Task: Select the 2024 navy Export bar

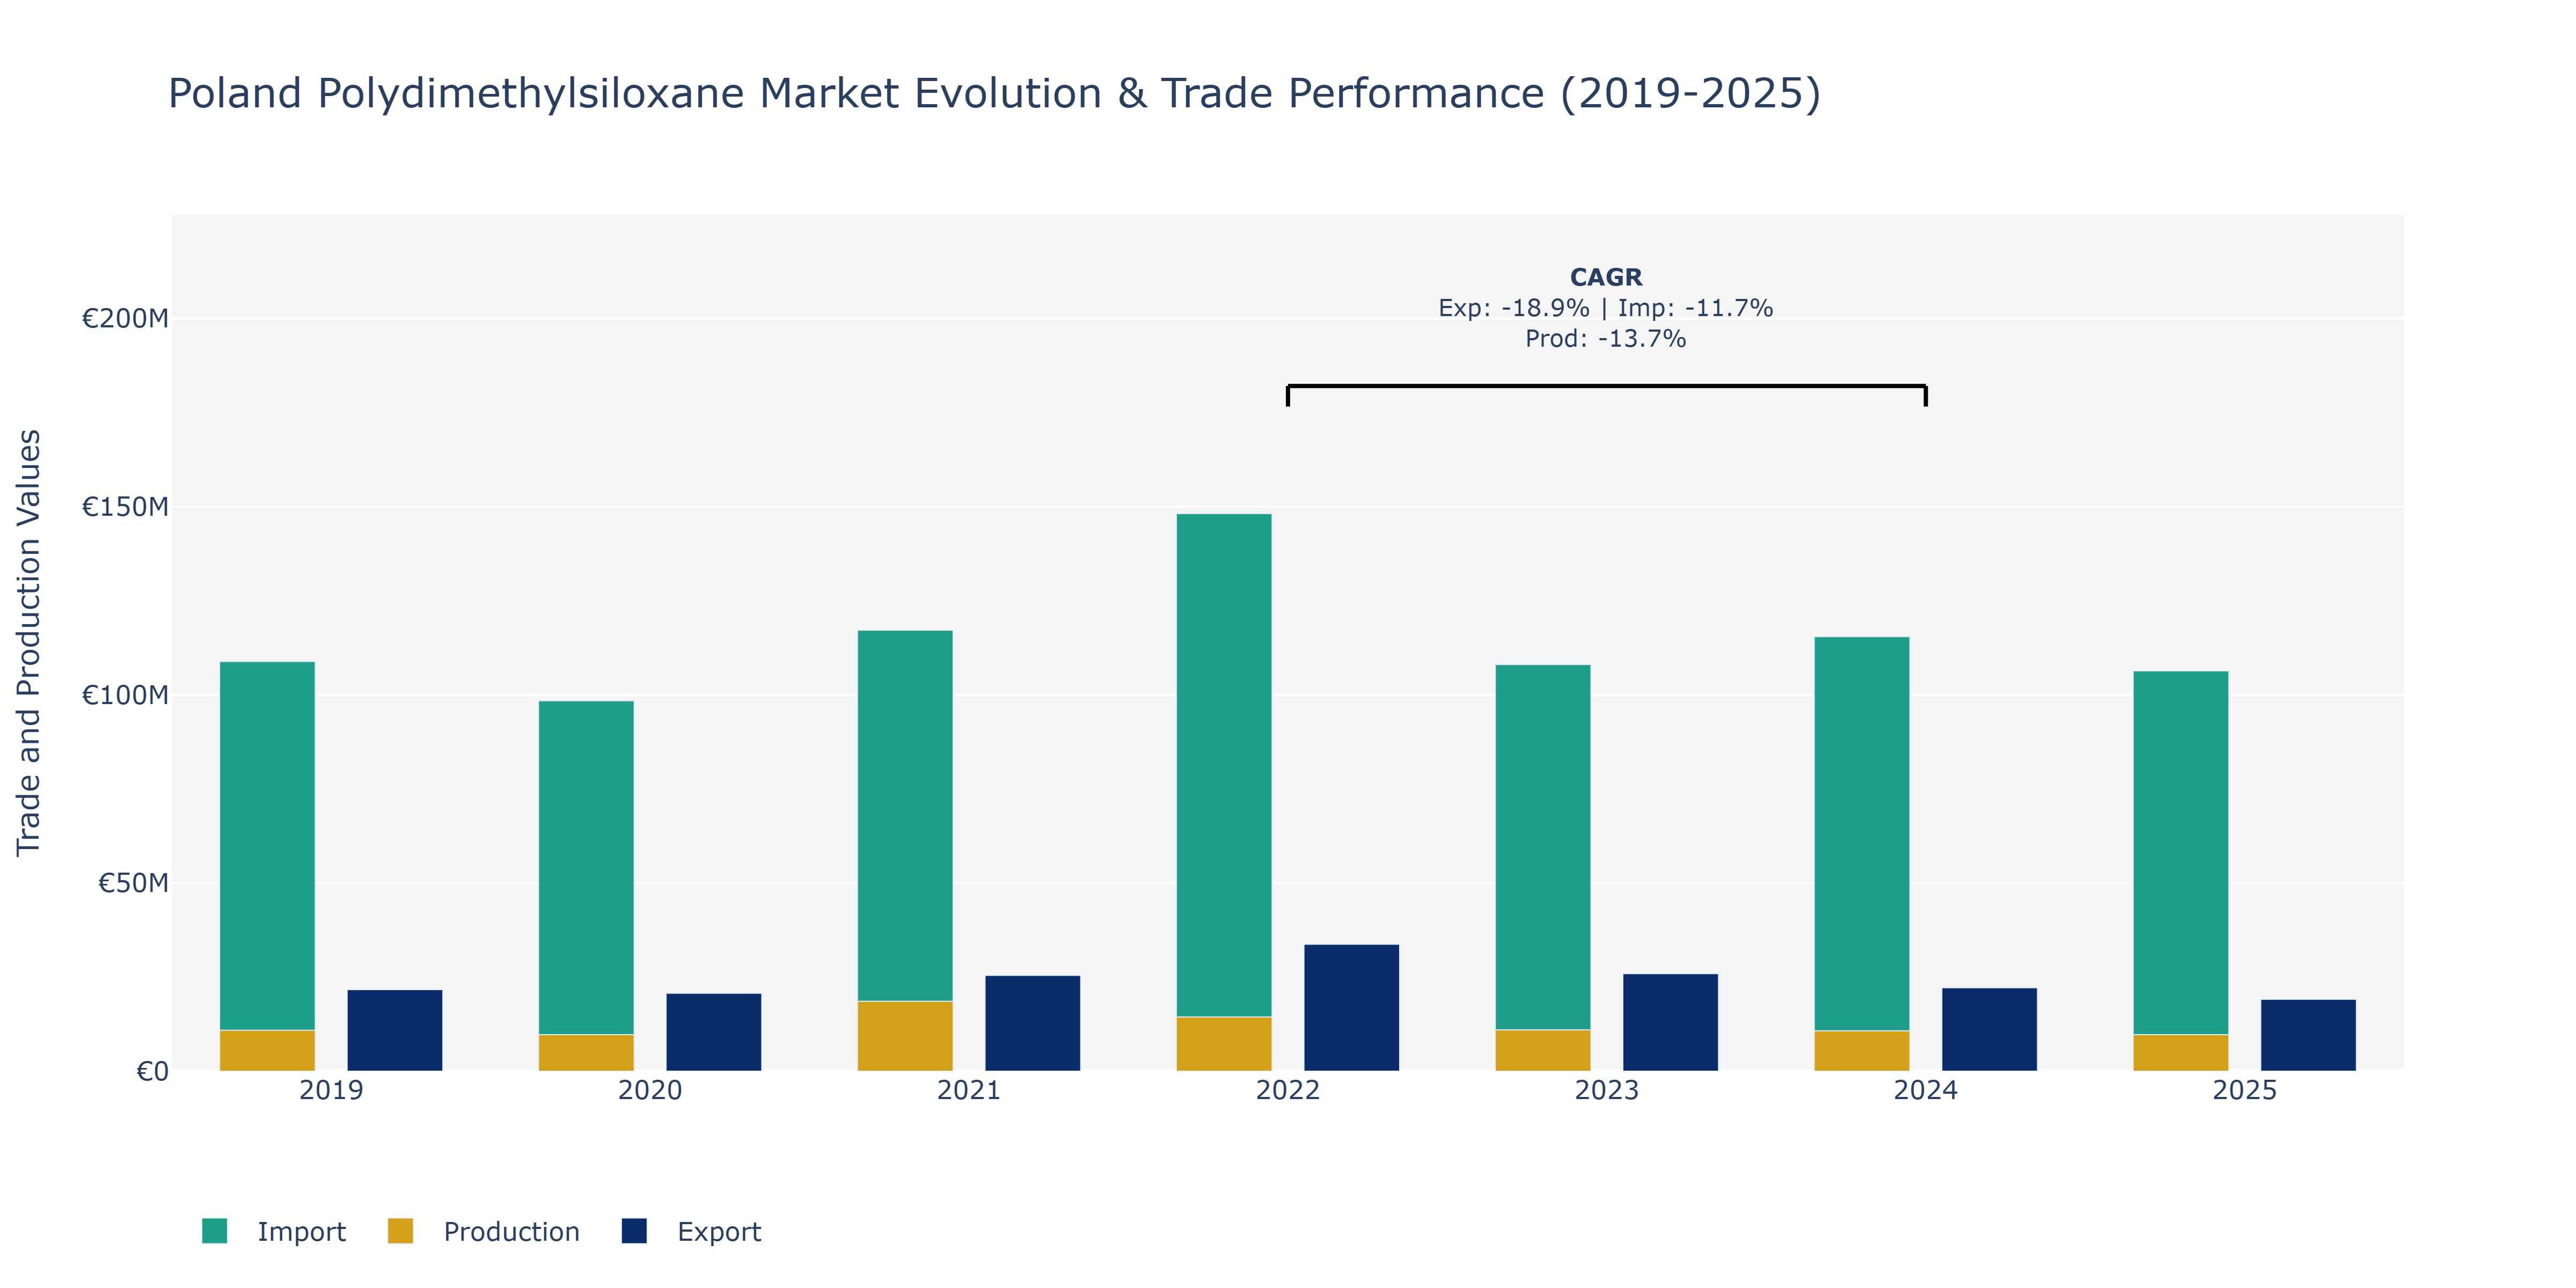Action: [1990, 1030]
